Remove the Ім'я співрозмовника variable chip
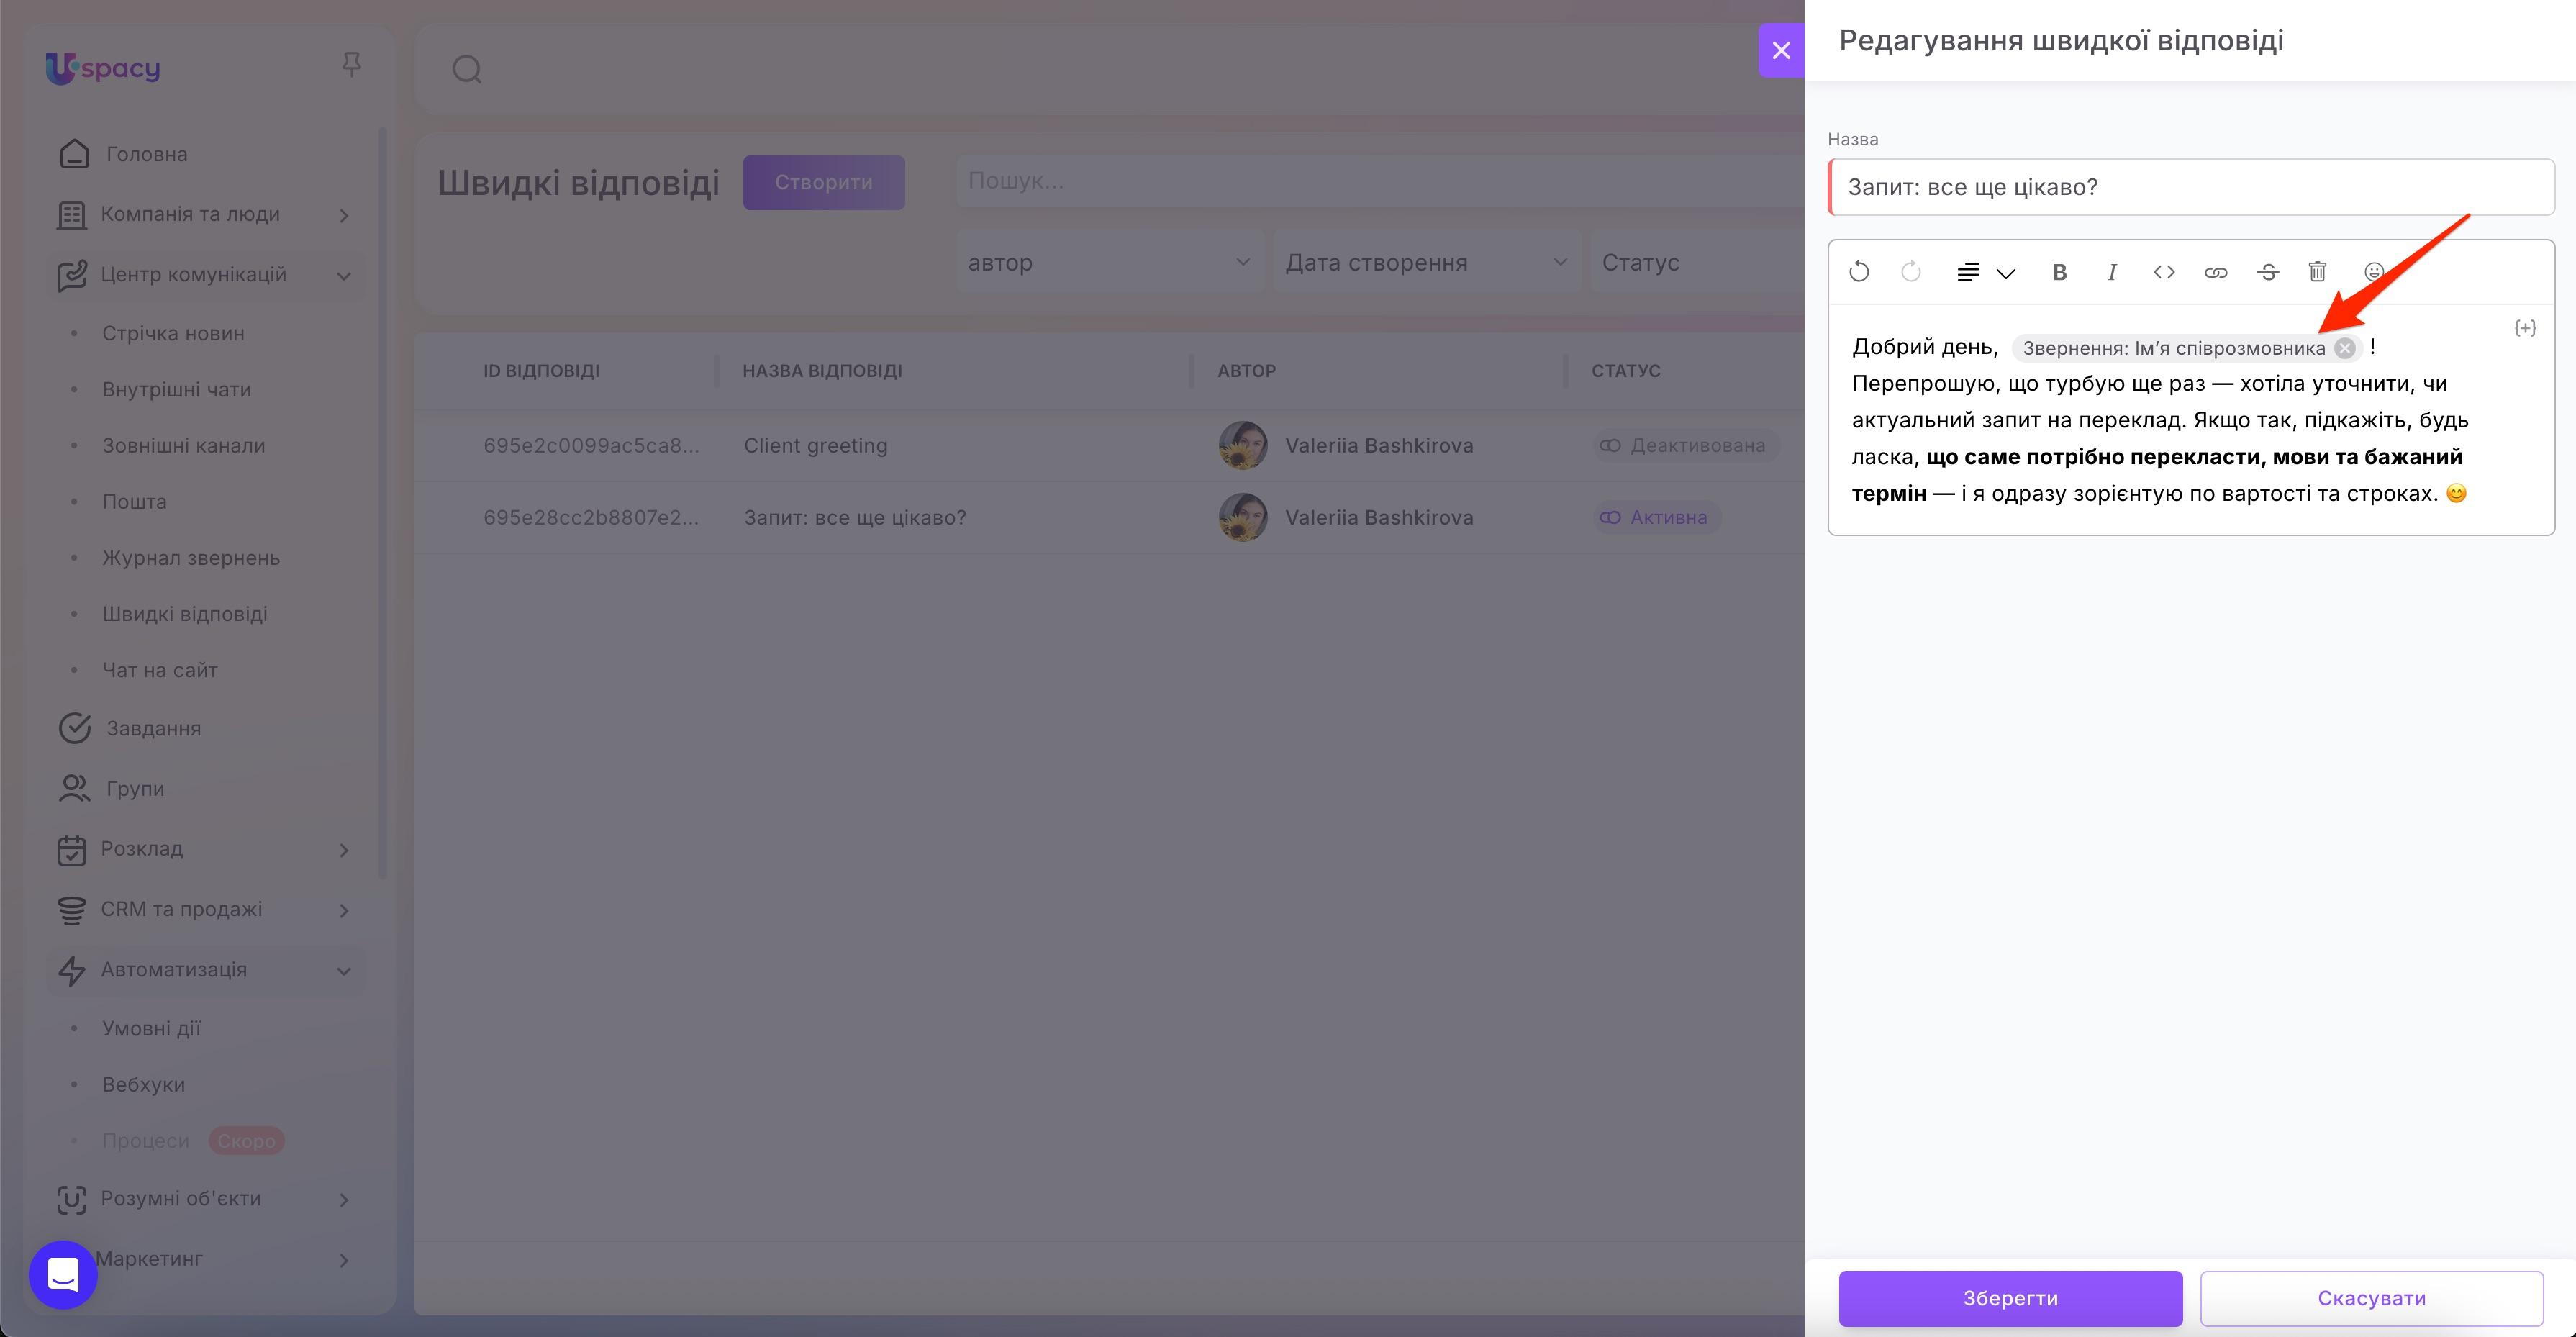The height and width of the screenshot is (1337, 2576). 2344,348
